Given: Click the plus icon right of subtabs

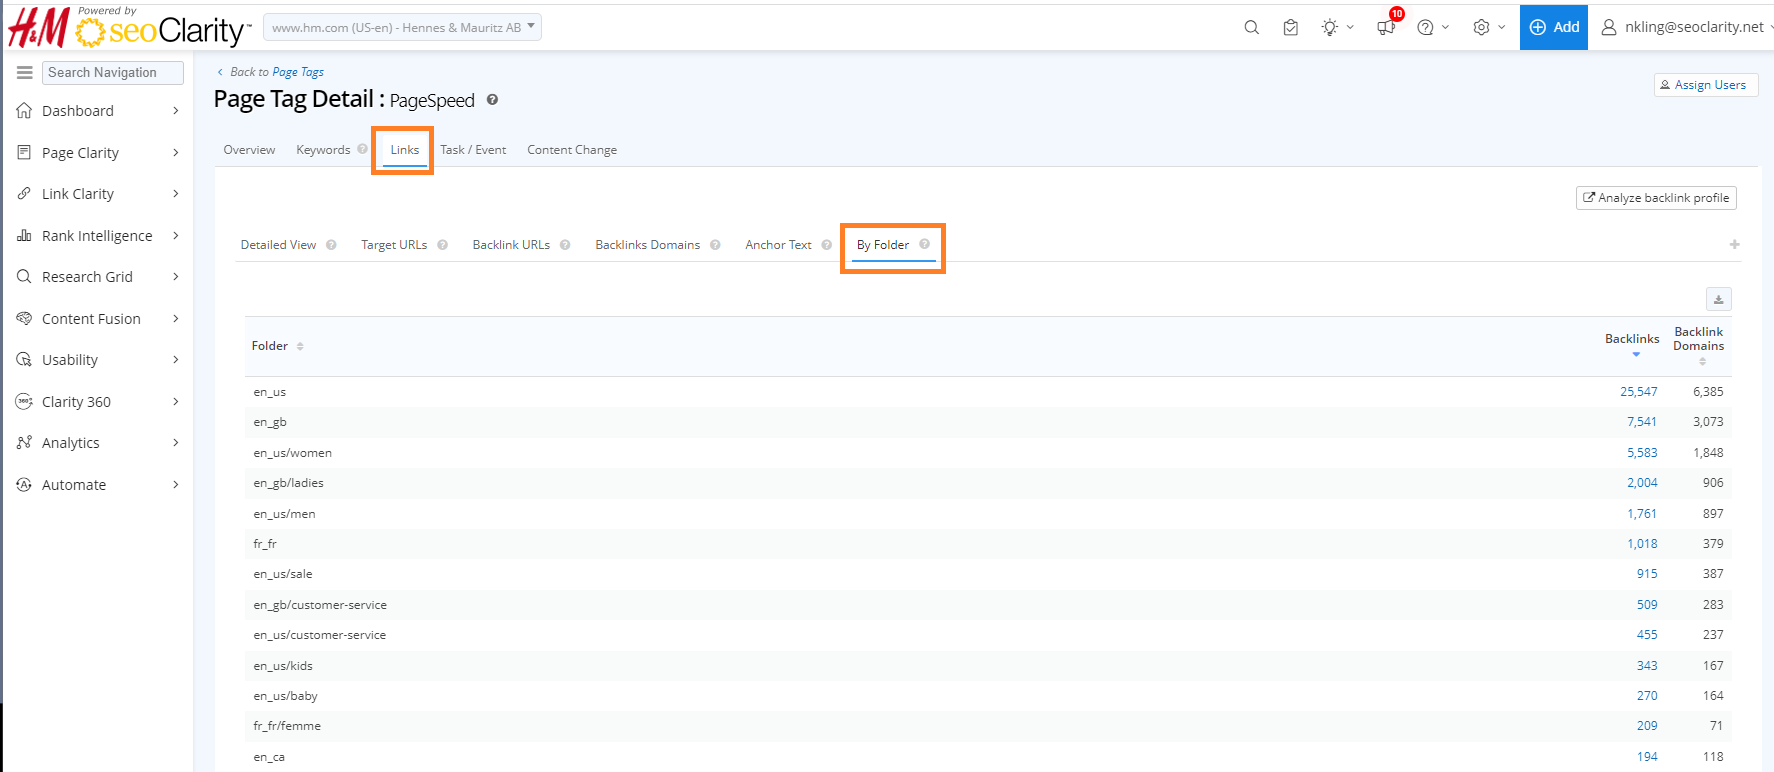Looking at the screenshot, I should click(1734, 245).
